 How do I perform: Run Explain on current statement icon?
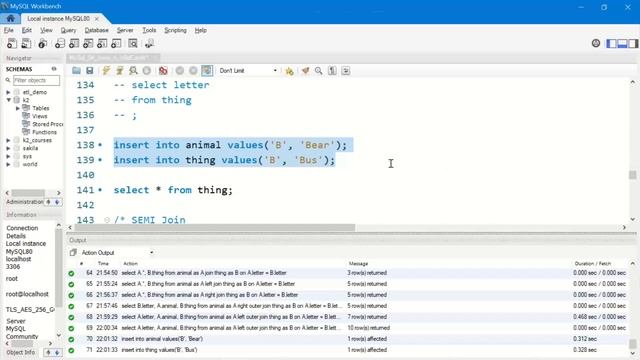133,71
